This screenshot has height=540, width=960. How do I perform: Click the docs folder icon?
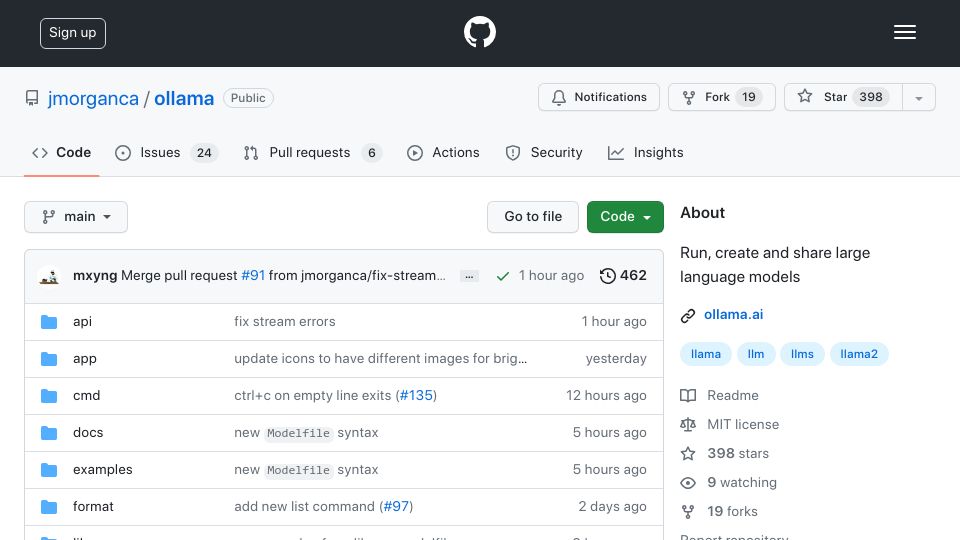tap(49, 433)
